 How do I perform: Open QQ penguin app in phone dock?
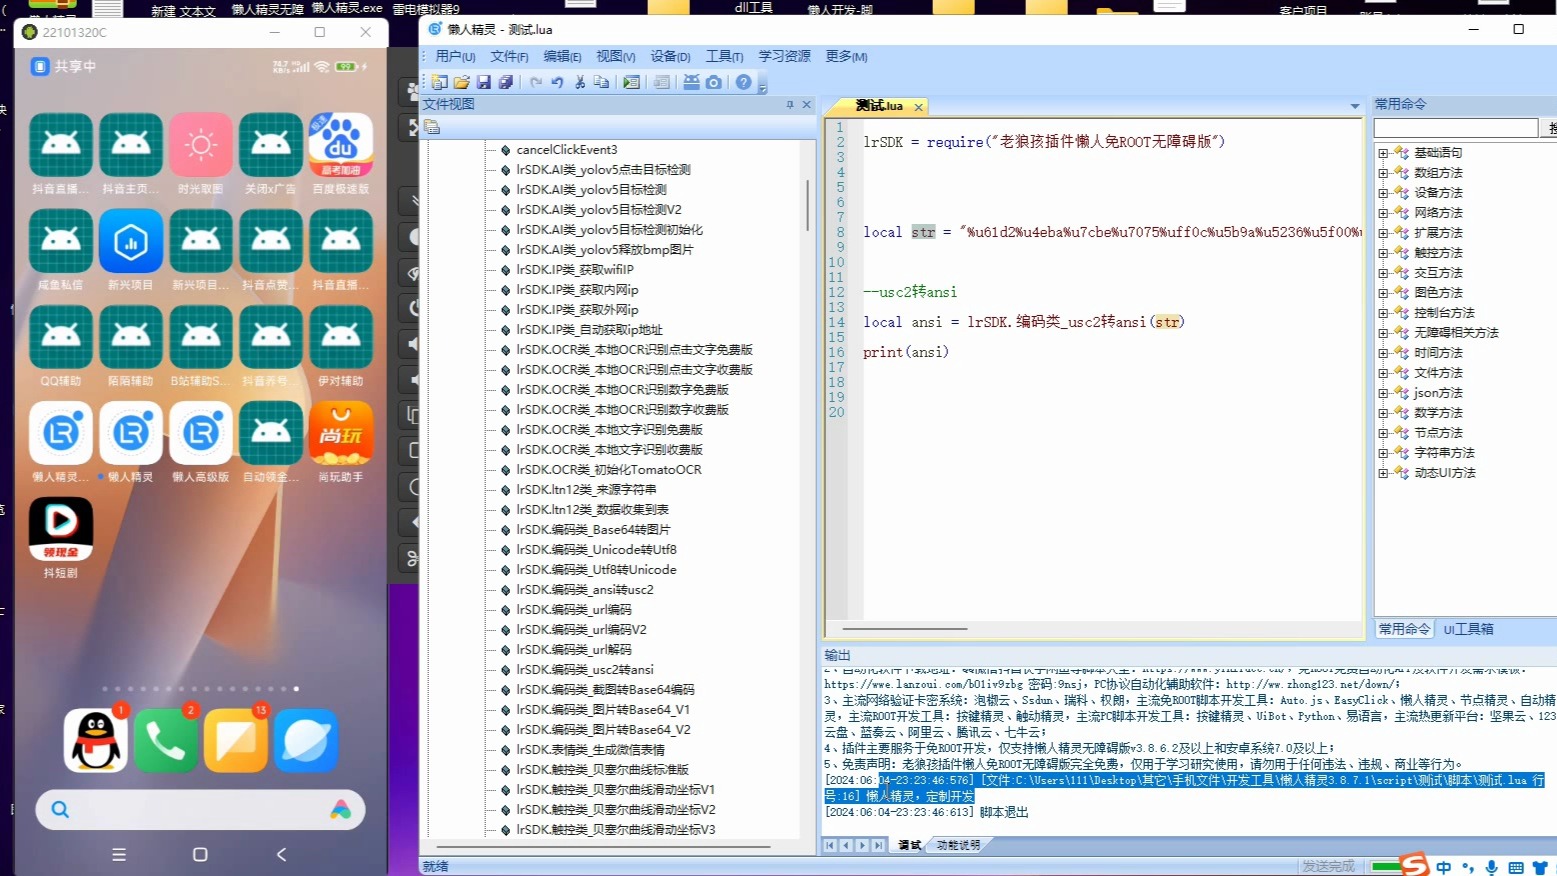tap(96, 740)
